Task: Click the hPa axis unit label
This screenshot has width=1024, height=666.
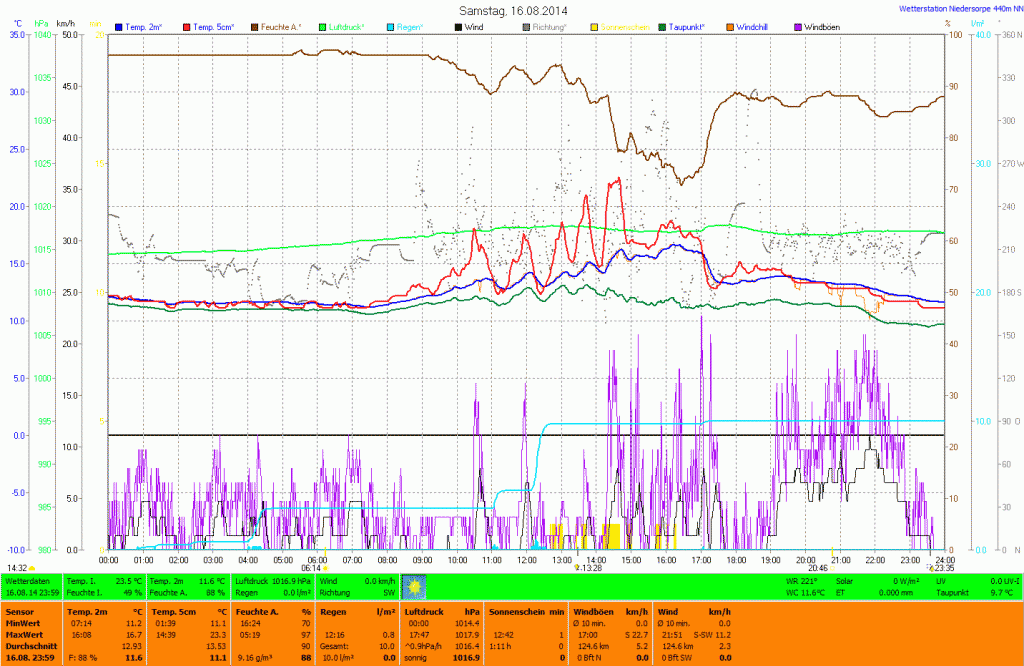Action: 41,22
